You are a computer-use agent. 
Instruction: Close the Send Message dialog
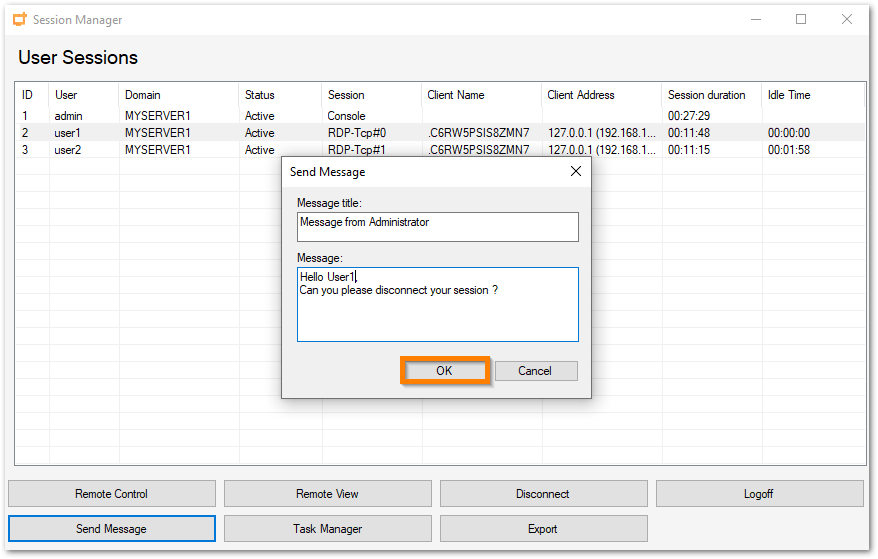[x=575, y=171]
